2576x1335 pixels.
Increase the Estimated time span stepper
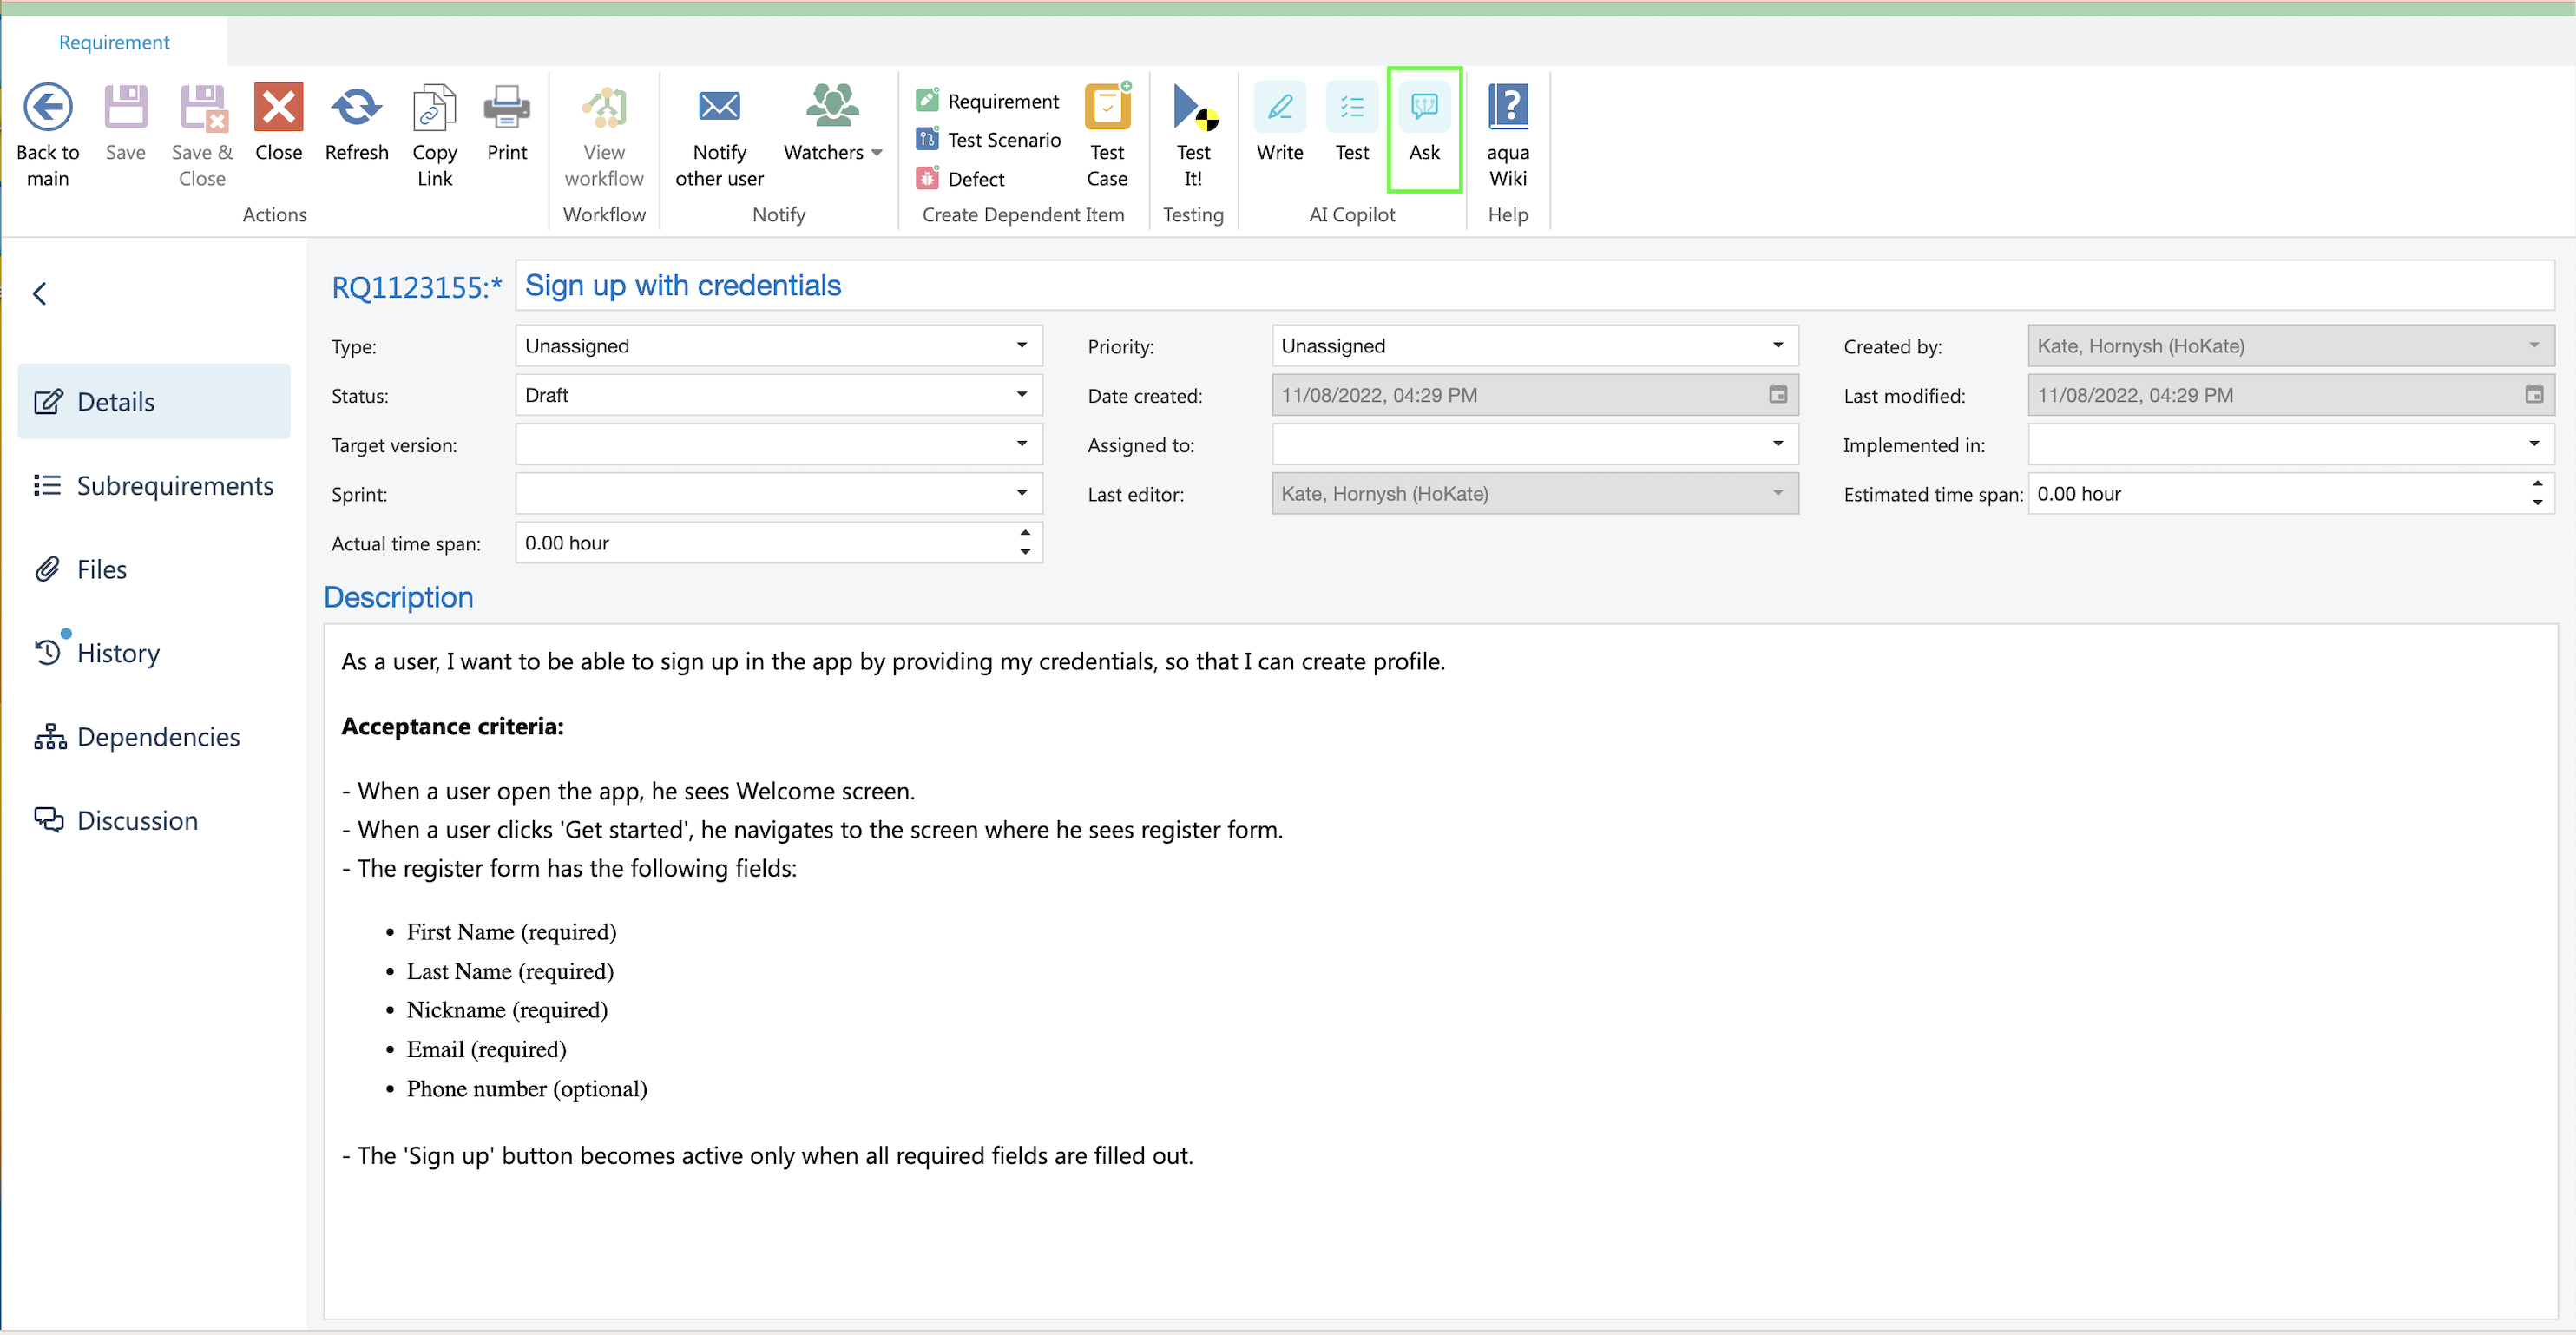(x=2536, y=484)
